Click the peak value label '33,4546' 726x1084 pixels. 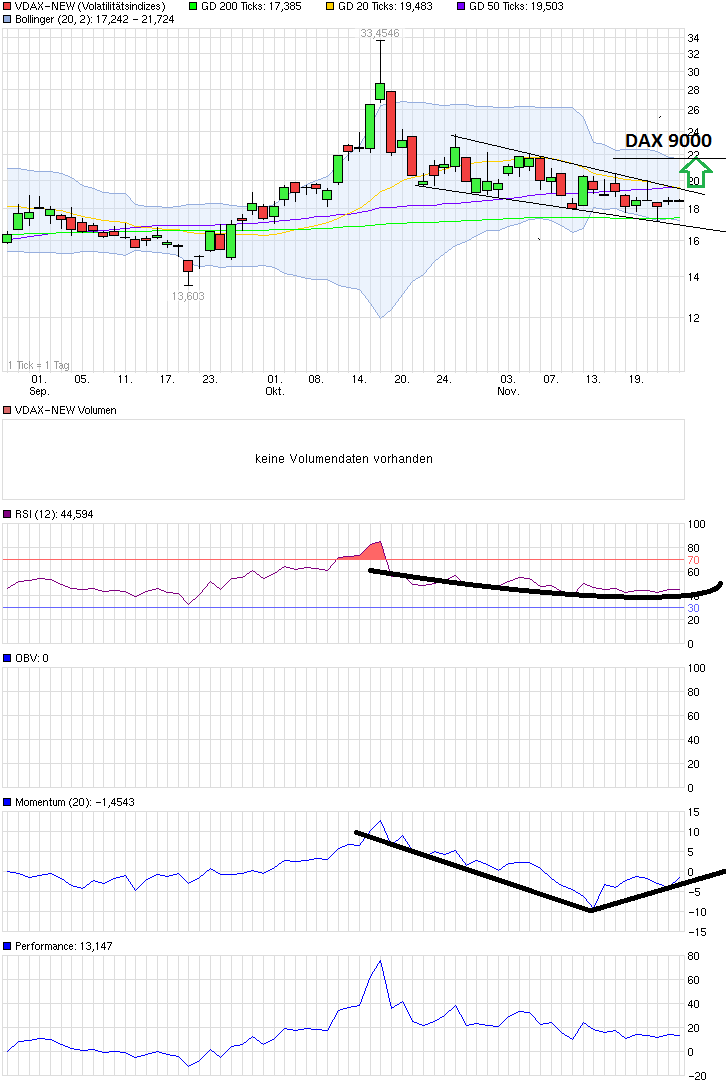380,33
